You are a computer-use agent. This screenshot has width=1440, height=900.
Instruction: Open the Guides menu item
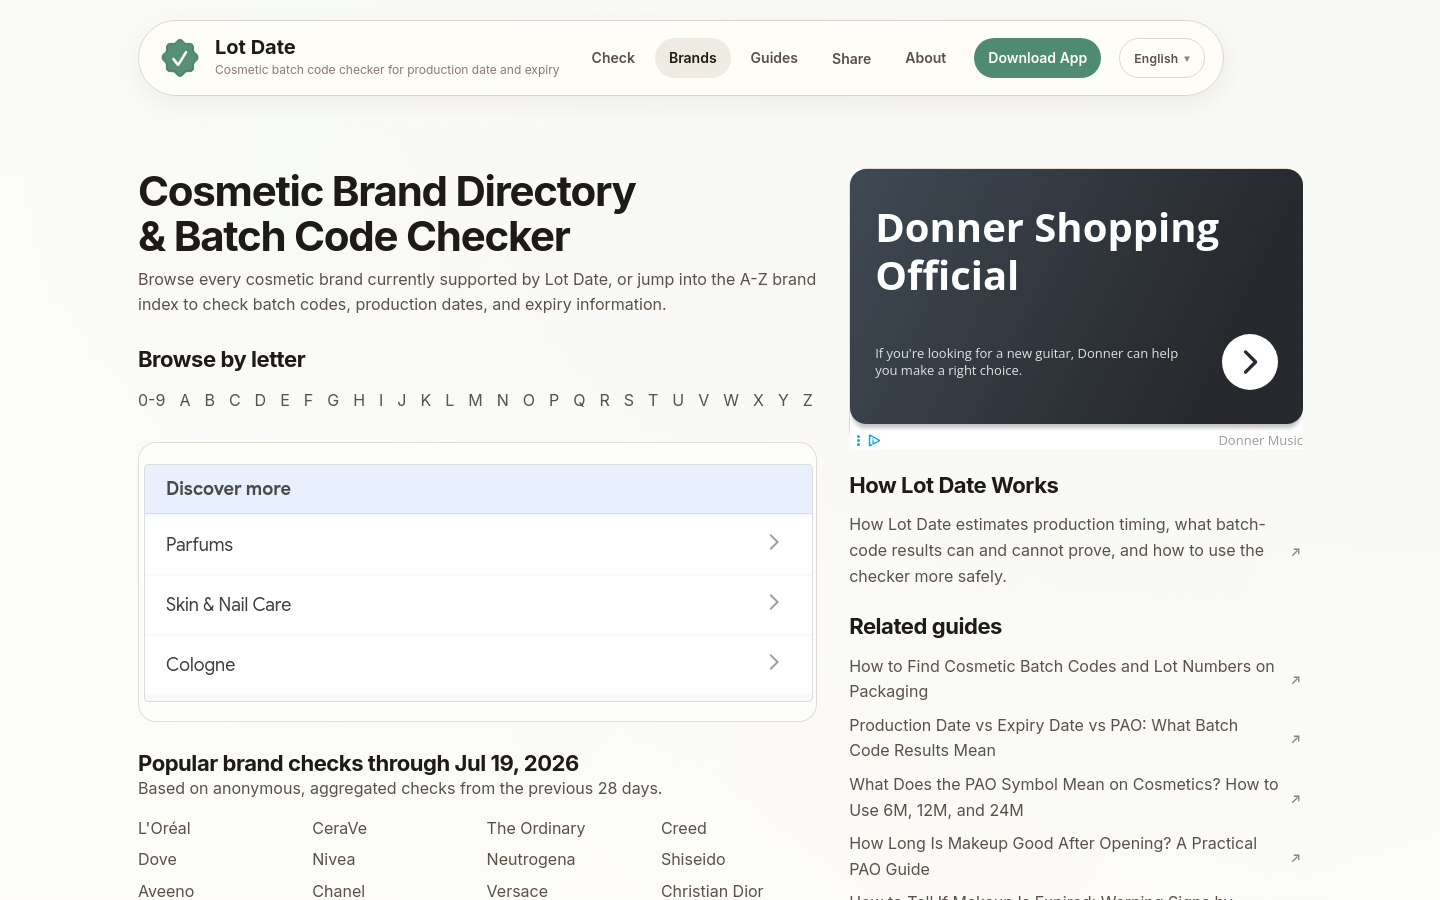click(774, 58)
